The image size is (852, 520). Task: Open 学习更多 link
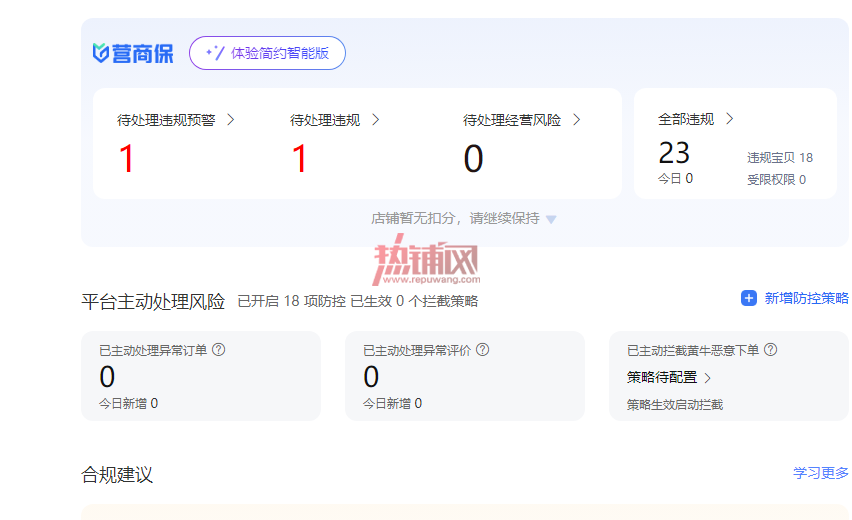[820, 473]
